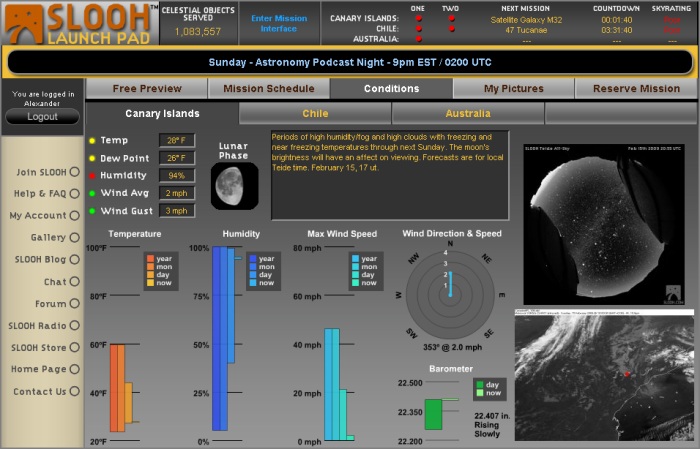700x449 pixels.
Task: Select the Chat circle button
Action: (x=75, y=282)
